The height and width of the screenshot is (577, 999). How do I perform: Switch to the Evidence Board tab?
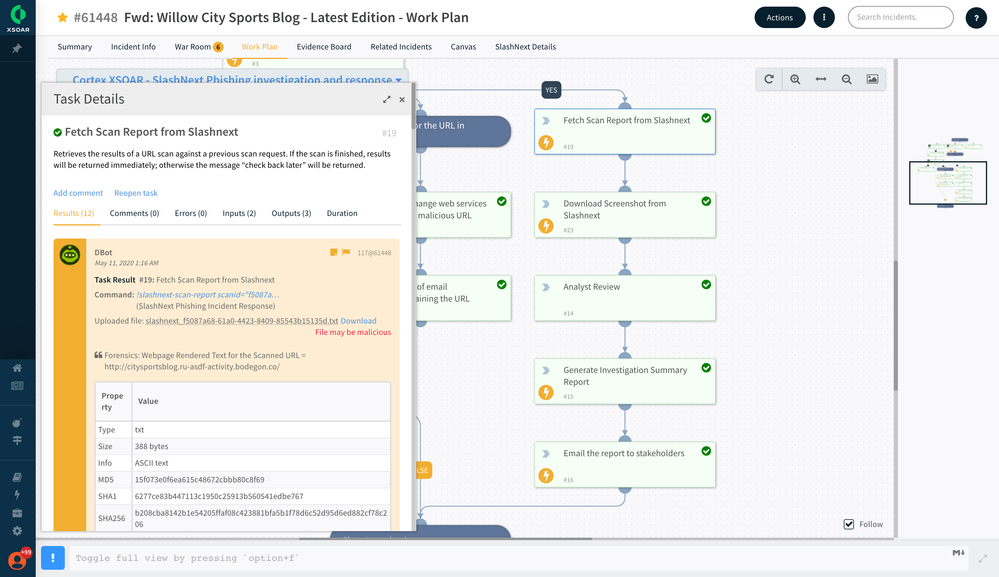tap(326, 47)
